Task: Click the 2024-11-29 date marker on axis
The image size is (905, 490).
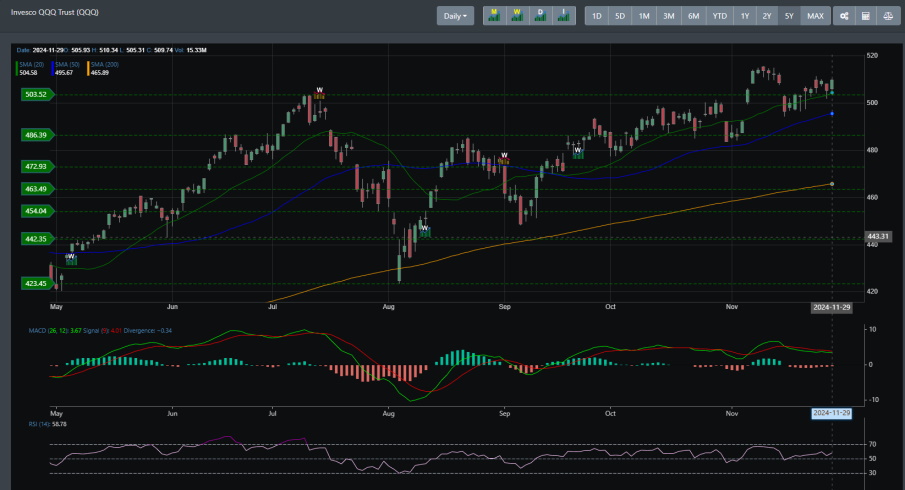Action: click(830, 309)
